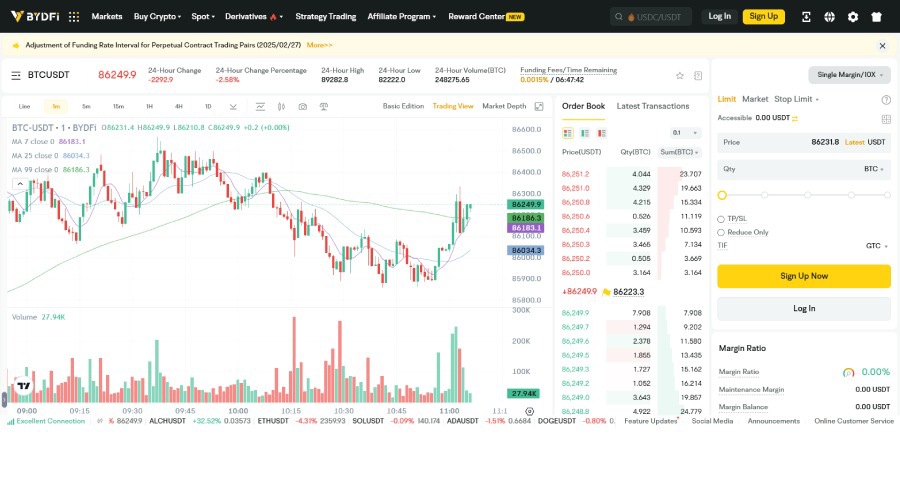The image size is (900, 500).
Task: Open the GTC time-in-force dropdown
Action: (876, 246)
